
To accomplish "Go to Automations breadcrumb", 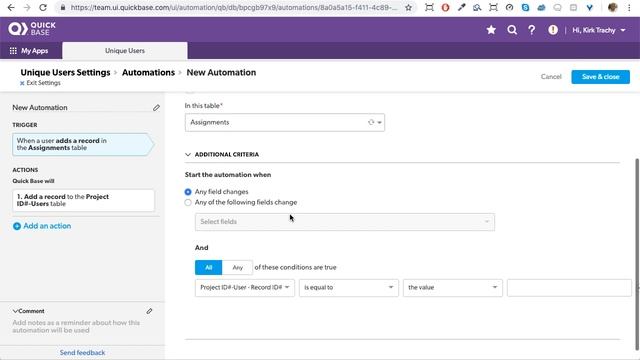I will (148, 72).
